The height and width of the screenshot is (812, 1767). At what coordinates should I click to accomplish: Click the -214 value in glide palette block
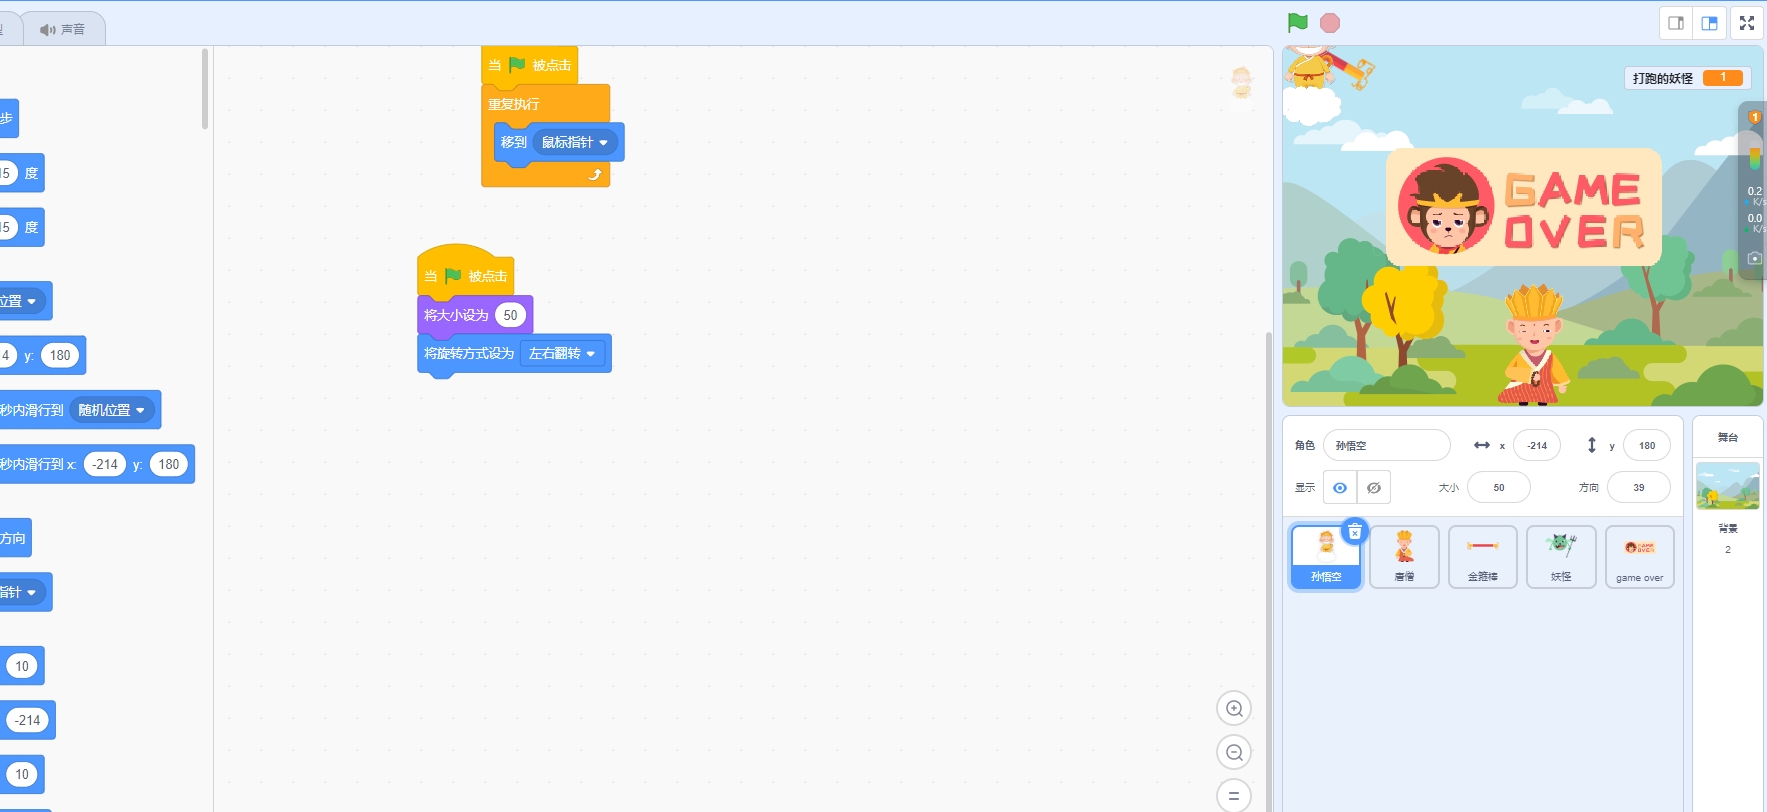(105, 464)
